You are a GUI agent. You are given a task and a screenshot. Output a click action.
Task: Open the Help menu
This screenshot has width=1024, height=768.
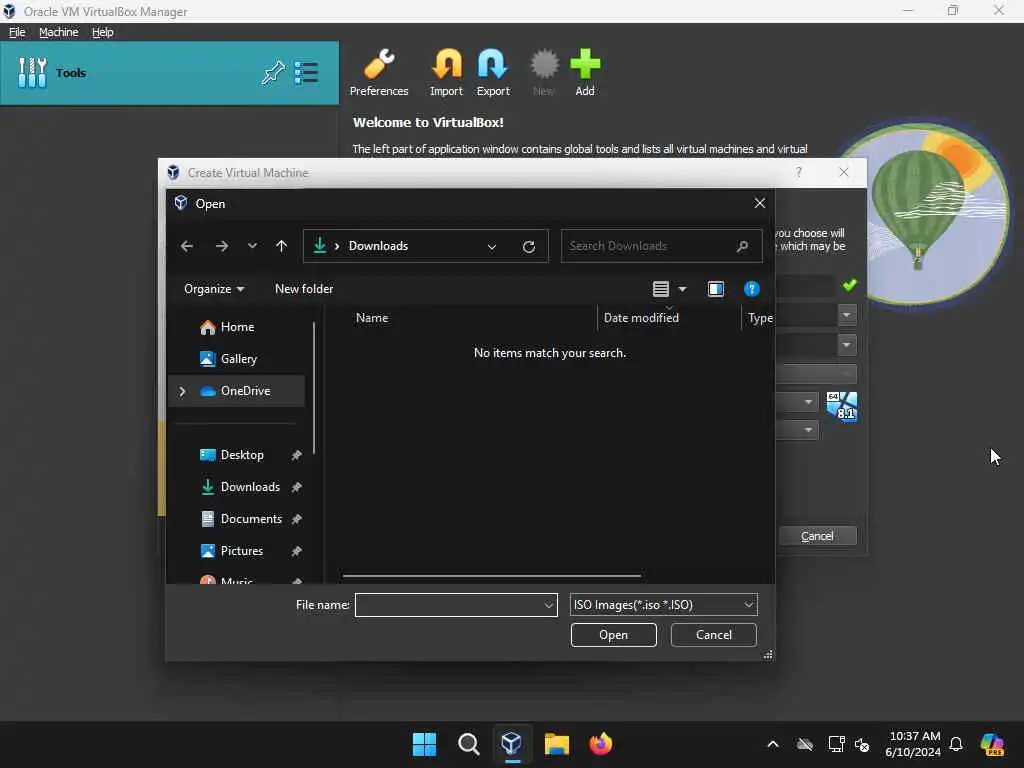pos(103,32)
